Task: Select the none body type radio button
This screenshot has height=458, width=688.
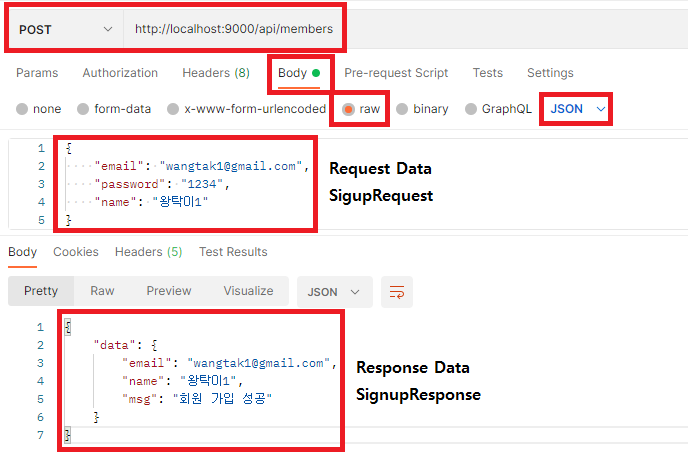Action: pos(22,109)
